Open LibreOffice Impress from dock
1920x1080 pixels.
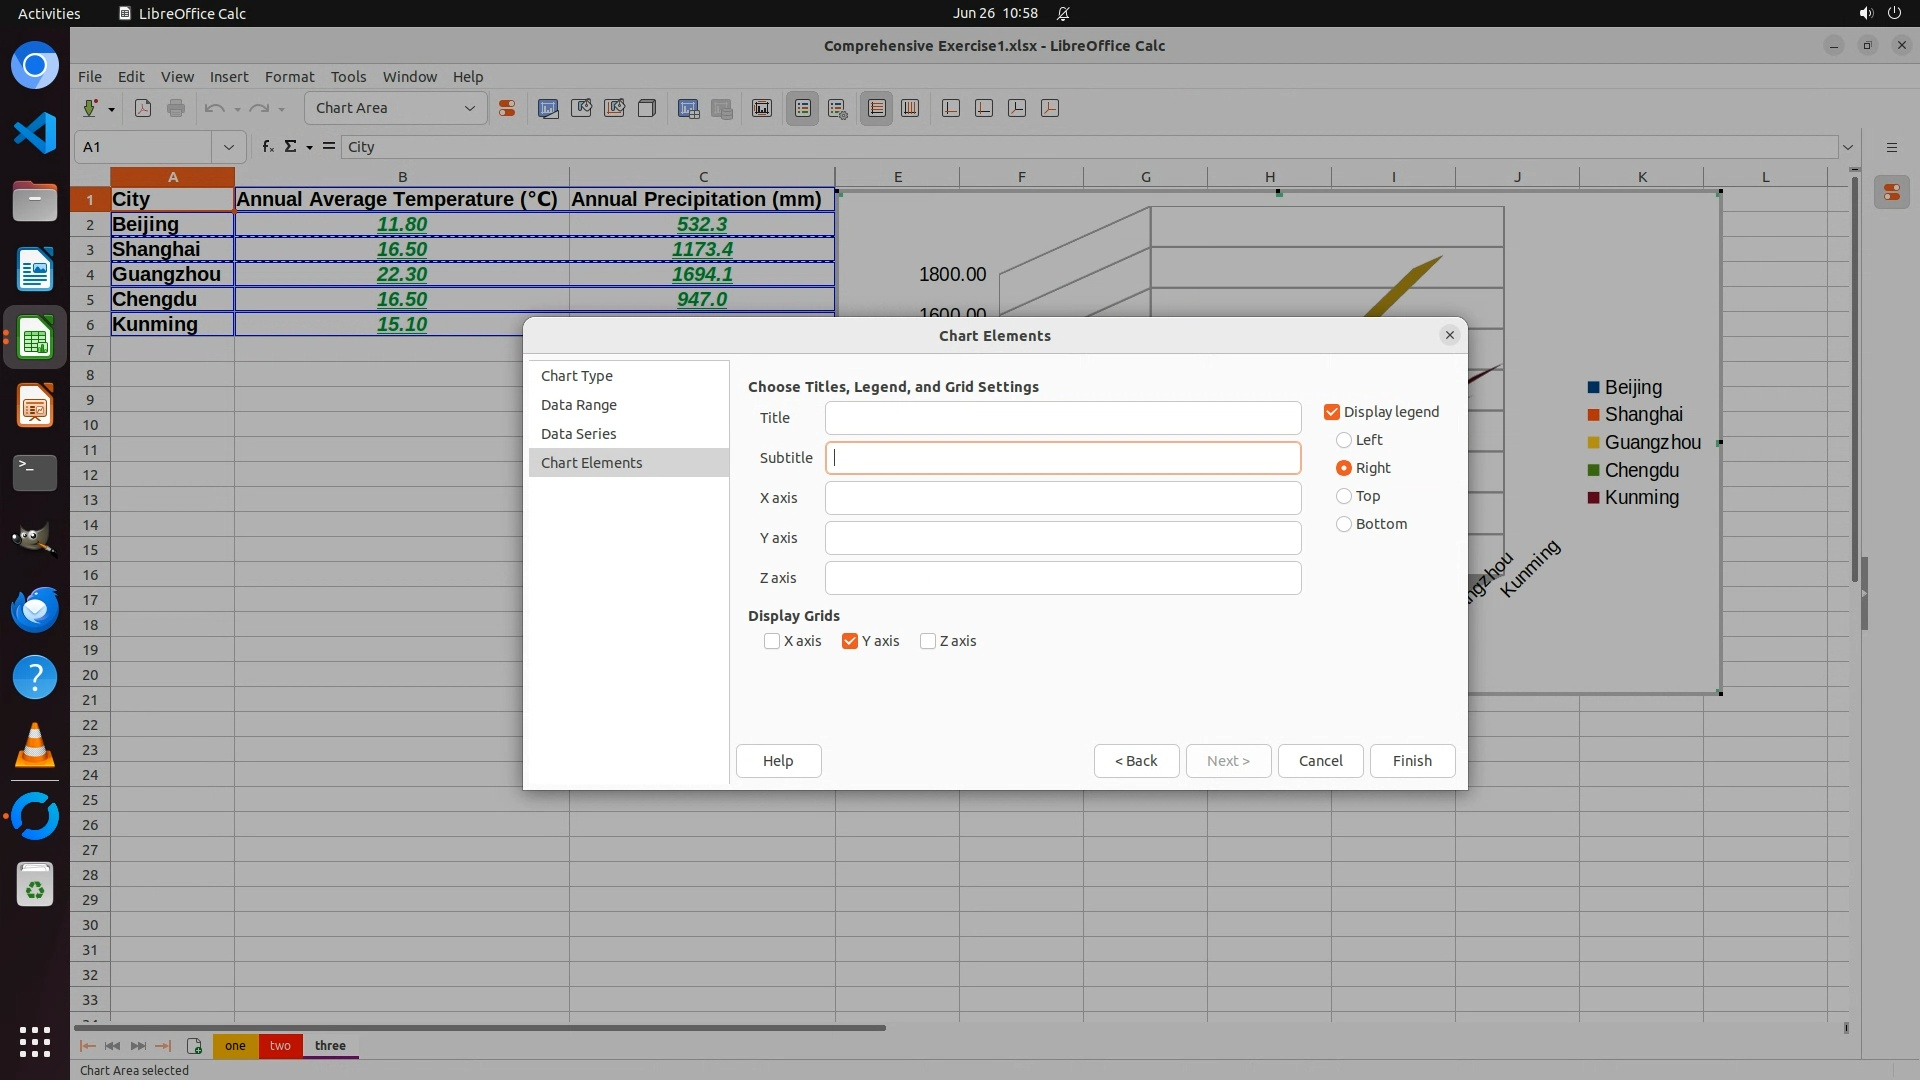[35, 406]
